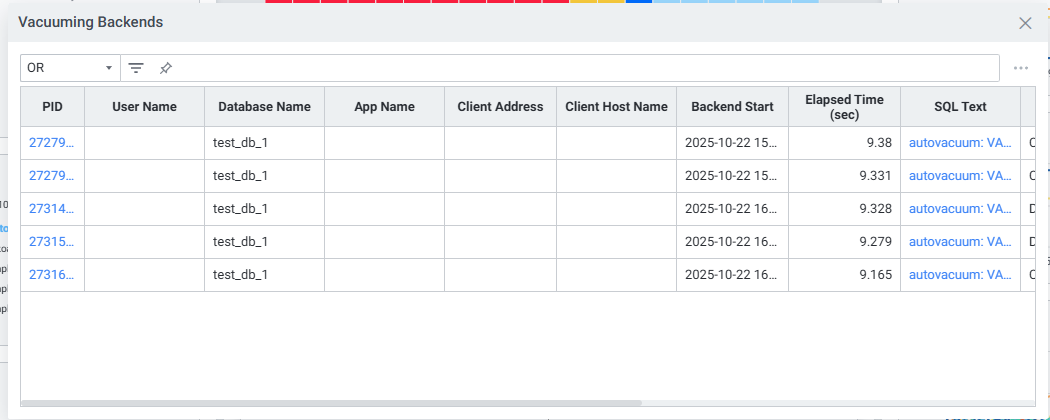This screenshot has width=1050, height=420.
Task: Open the three-dots more options menu
Action: click(x=1020, y=68)
